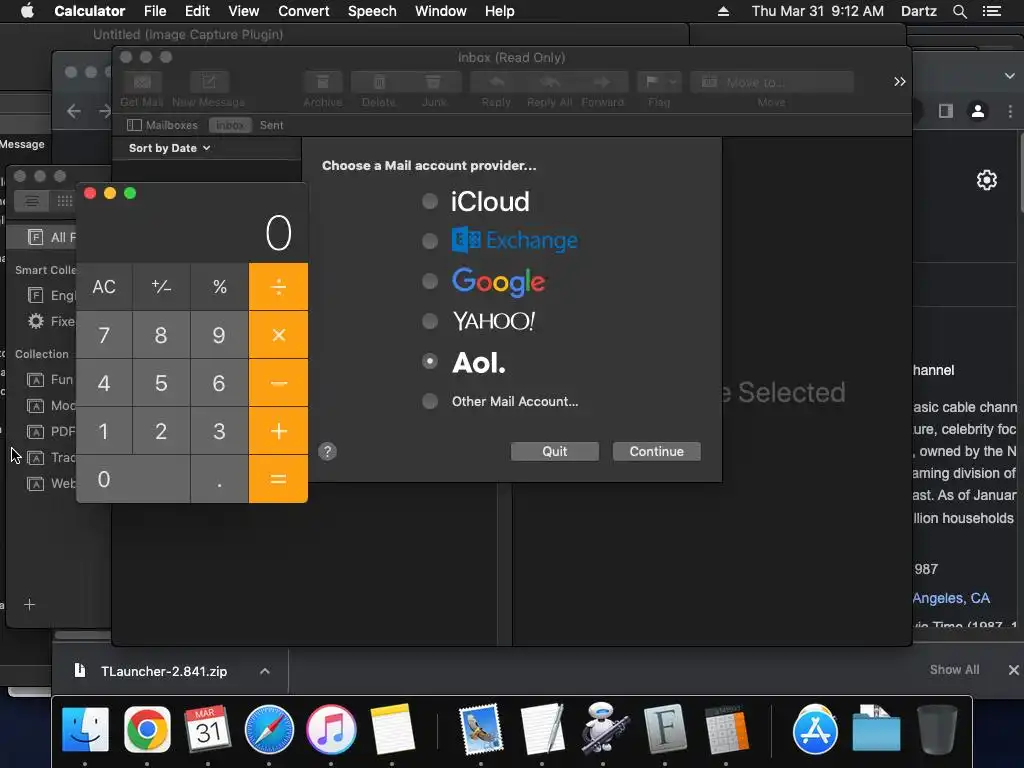The width and height of the screenshot is (1024, 768).
Task: Open Spotlight search in menu bar
Action: (959, 11)
